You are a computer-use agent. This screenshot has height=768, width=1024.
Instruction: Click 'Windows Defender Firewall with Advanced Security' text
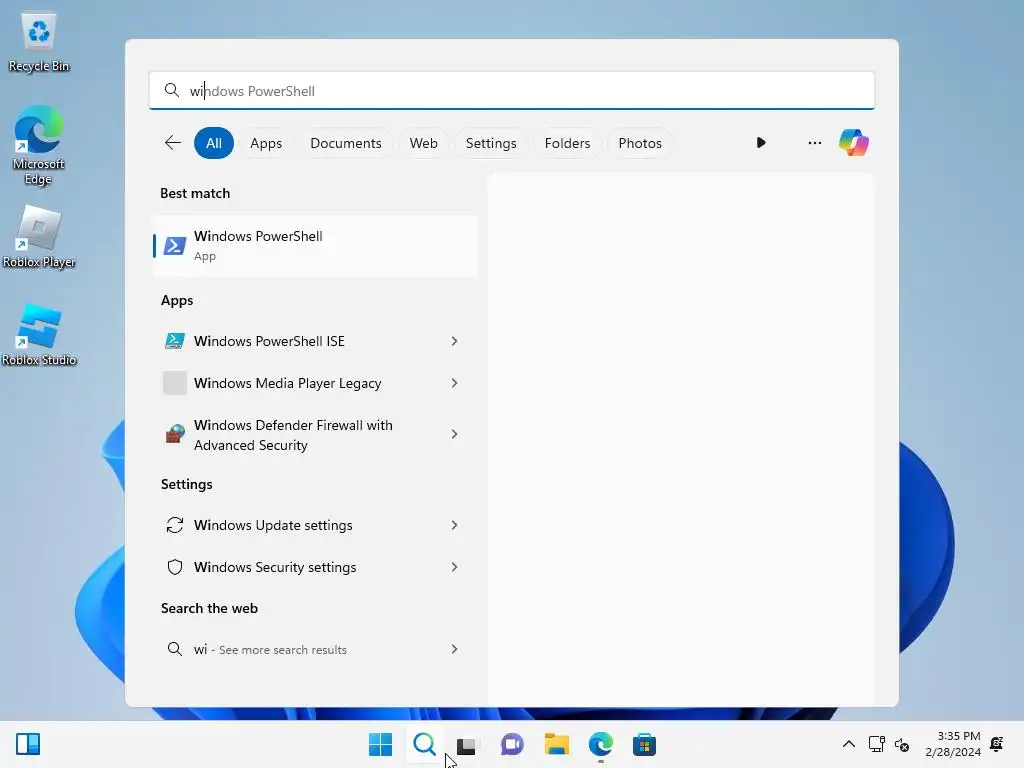[x=293, y=435]
